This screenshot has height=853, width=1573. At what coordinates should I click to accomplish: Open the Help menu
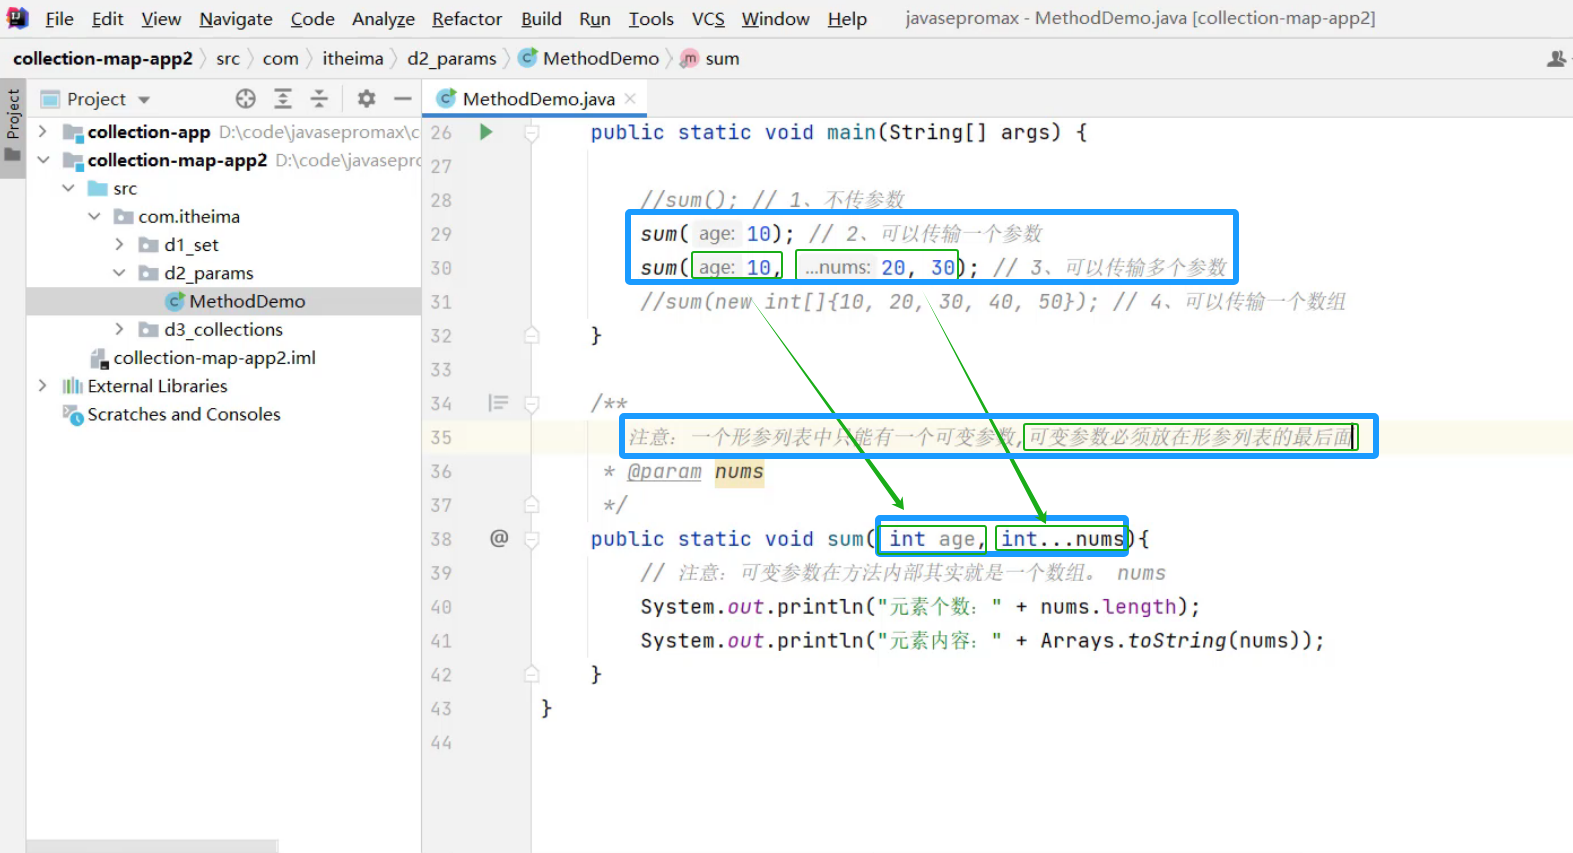click(847, 19)
